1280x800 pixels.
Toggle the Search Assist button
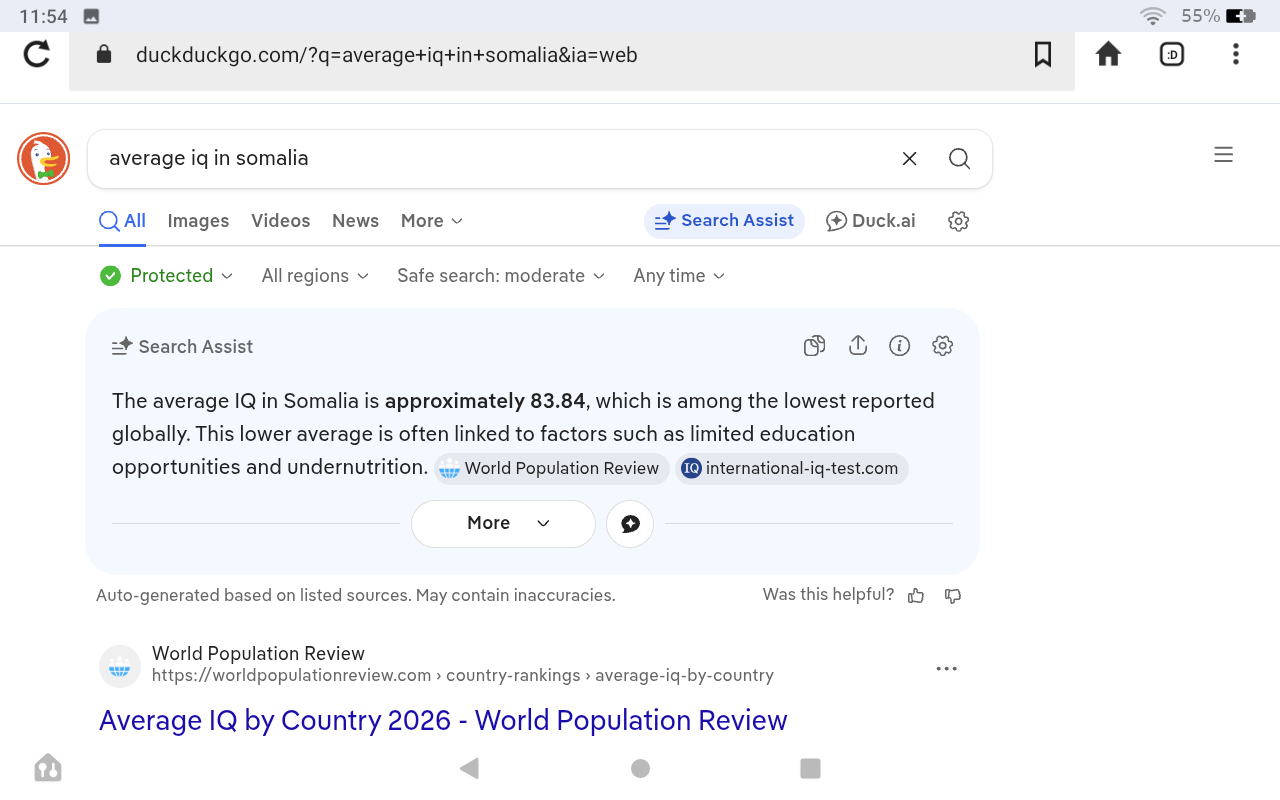point(724,221)
